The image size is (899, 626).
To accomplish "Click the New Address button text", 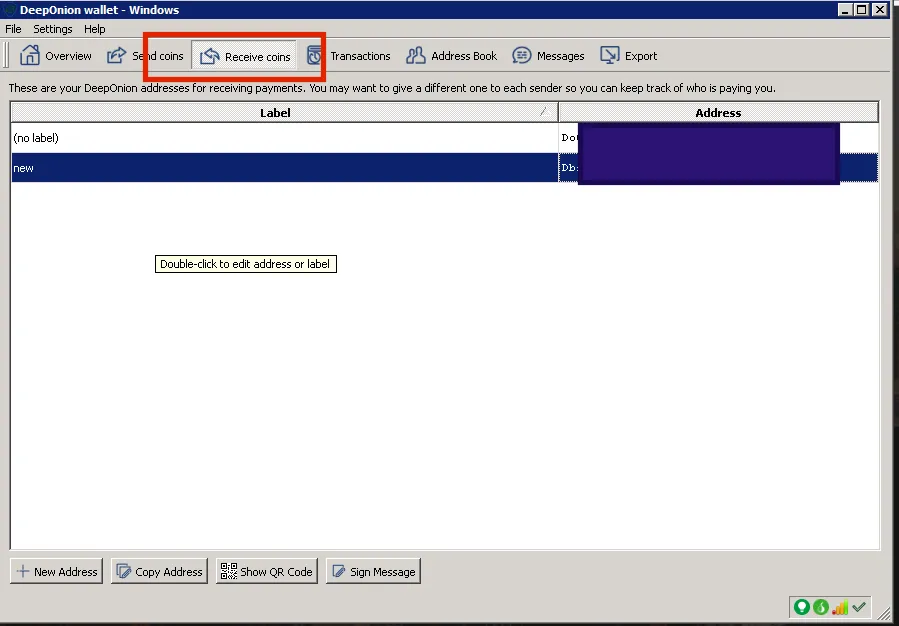I will [x=65, y=572].
